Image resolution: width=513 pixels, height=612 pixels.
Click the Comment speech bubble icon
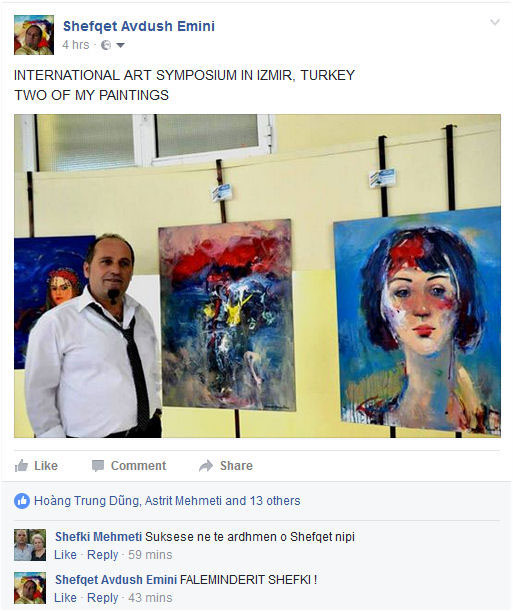click(98, 466)
